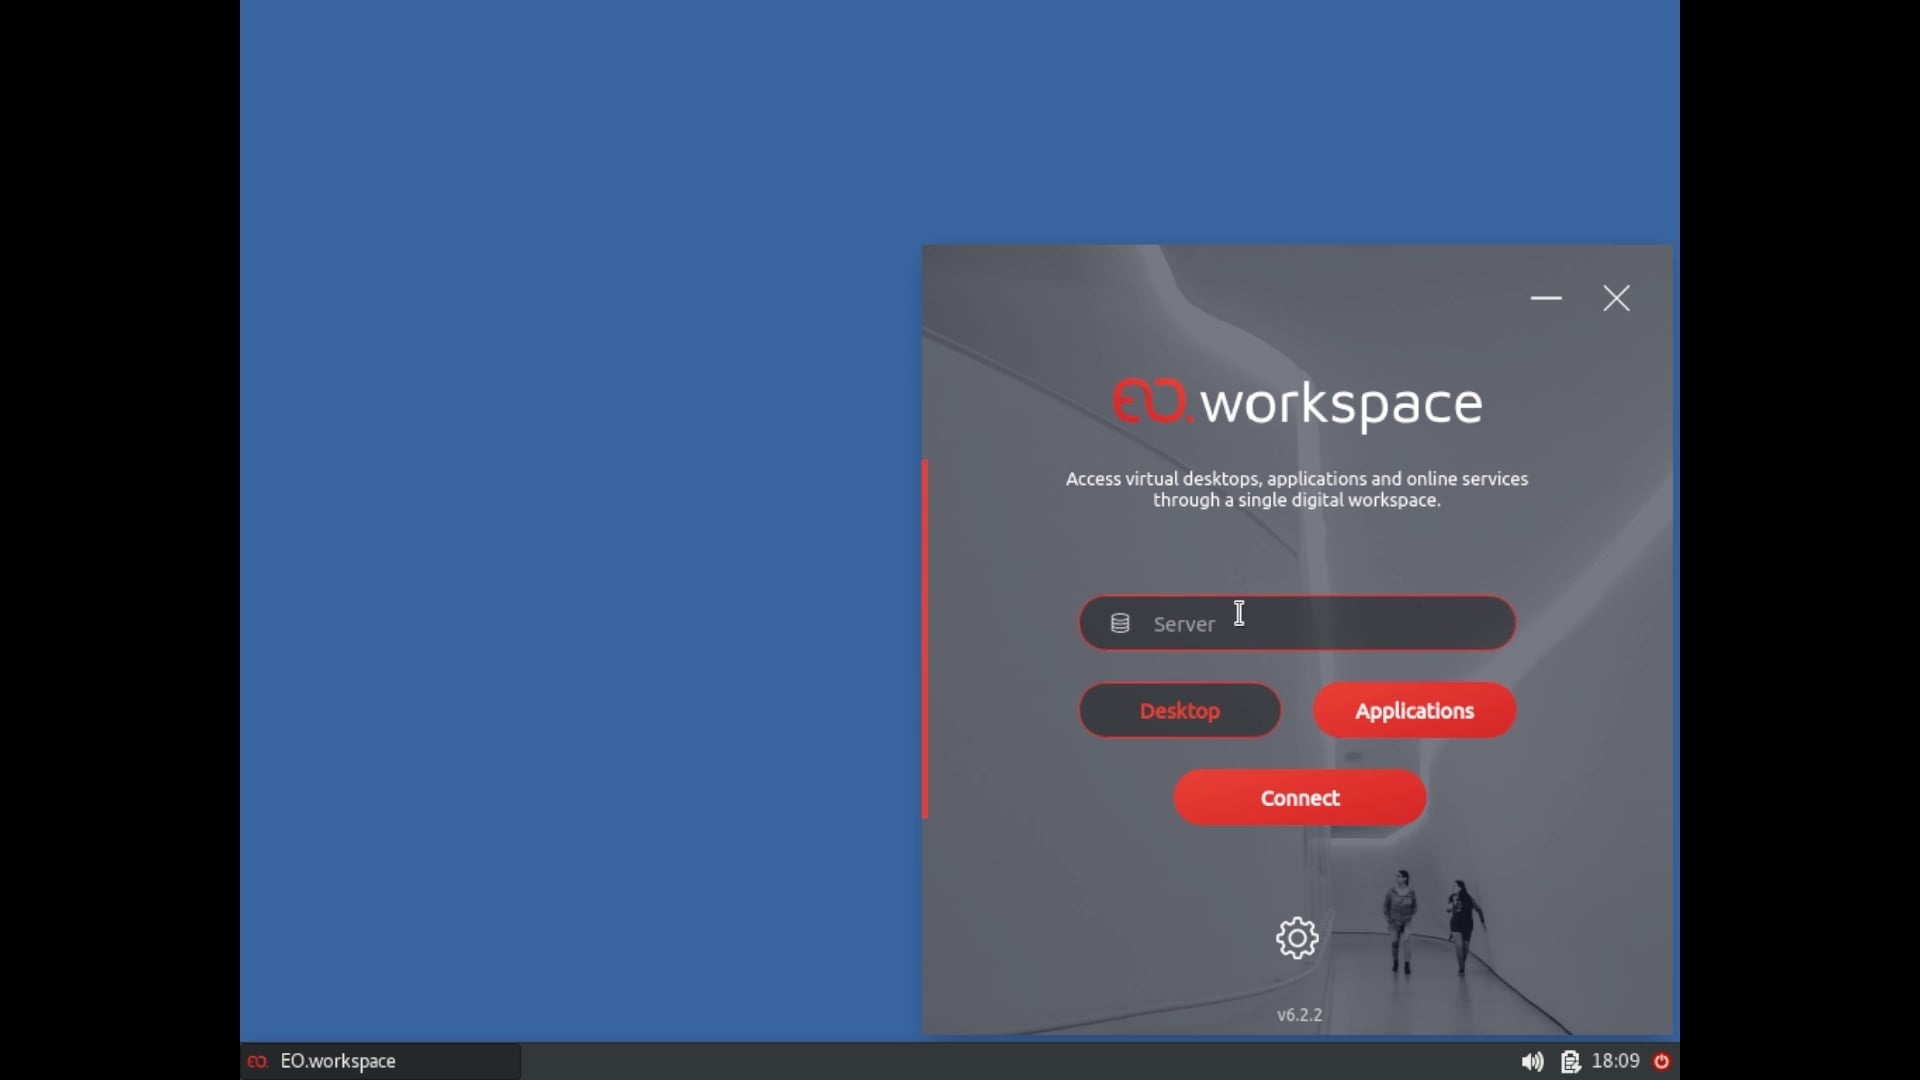The width and height of the screenshot is (1920, 1080).
Task: Select the EO.workspace taskbar entry
Action: 380,1061
